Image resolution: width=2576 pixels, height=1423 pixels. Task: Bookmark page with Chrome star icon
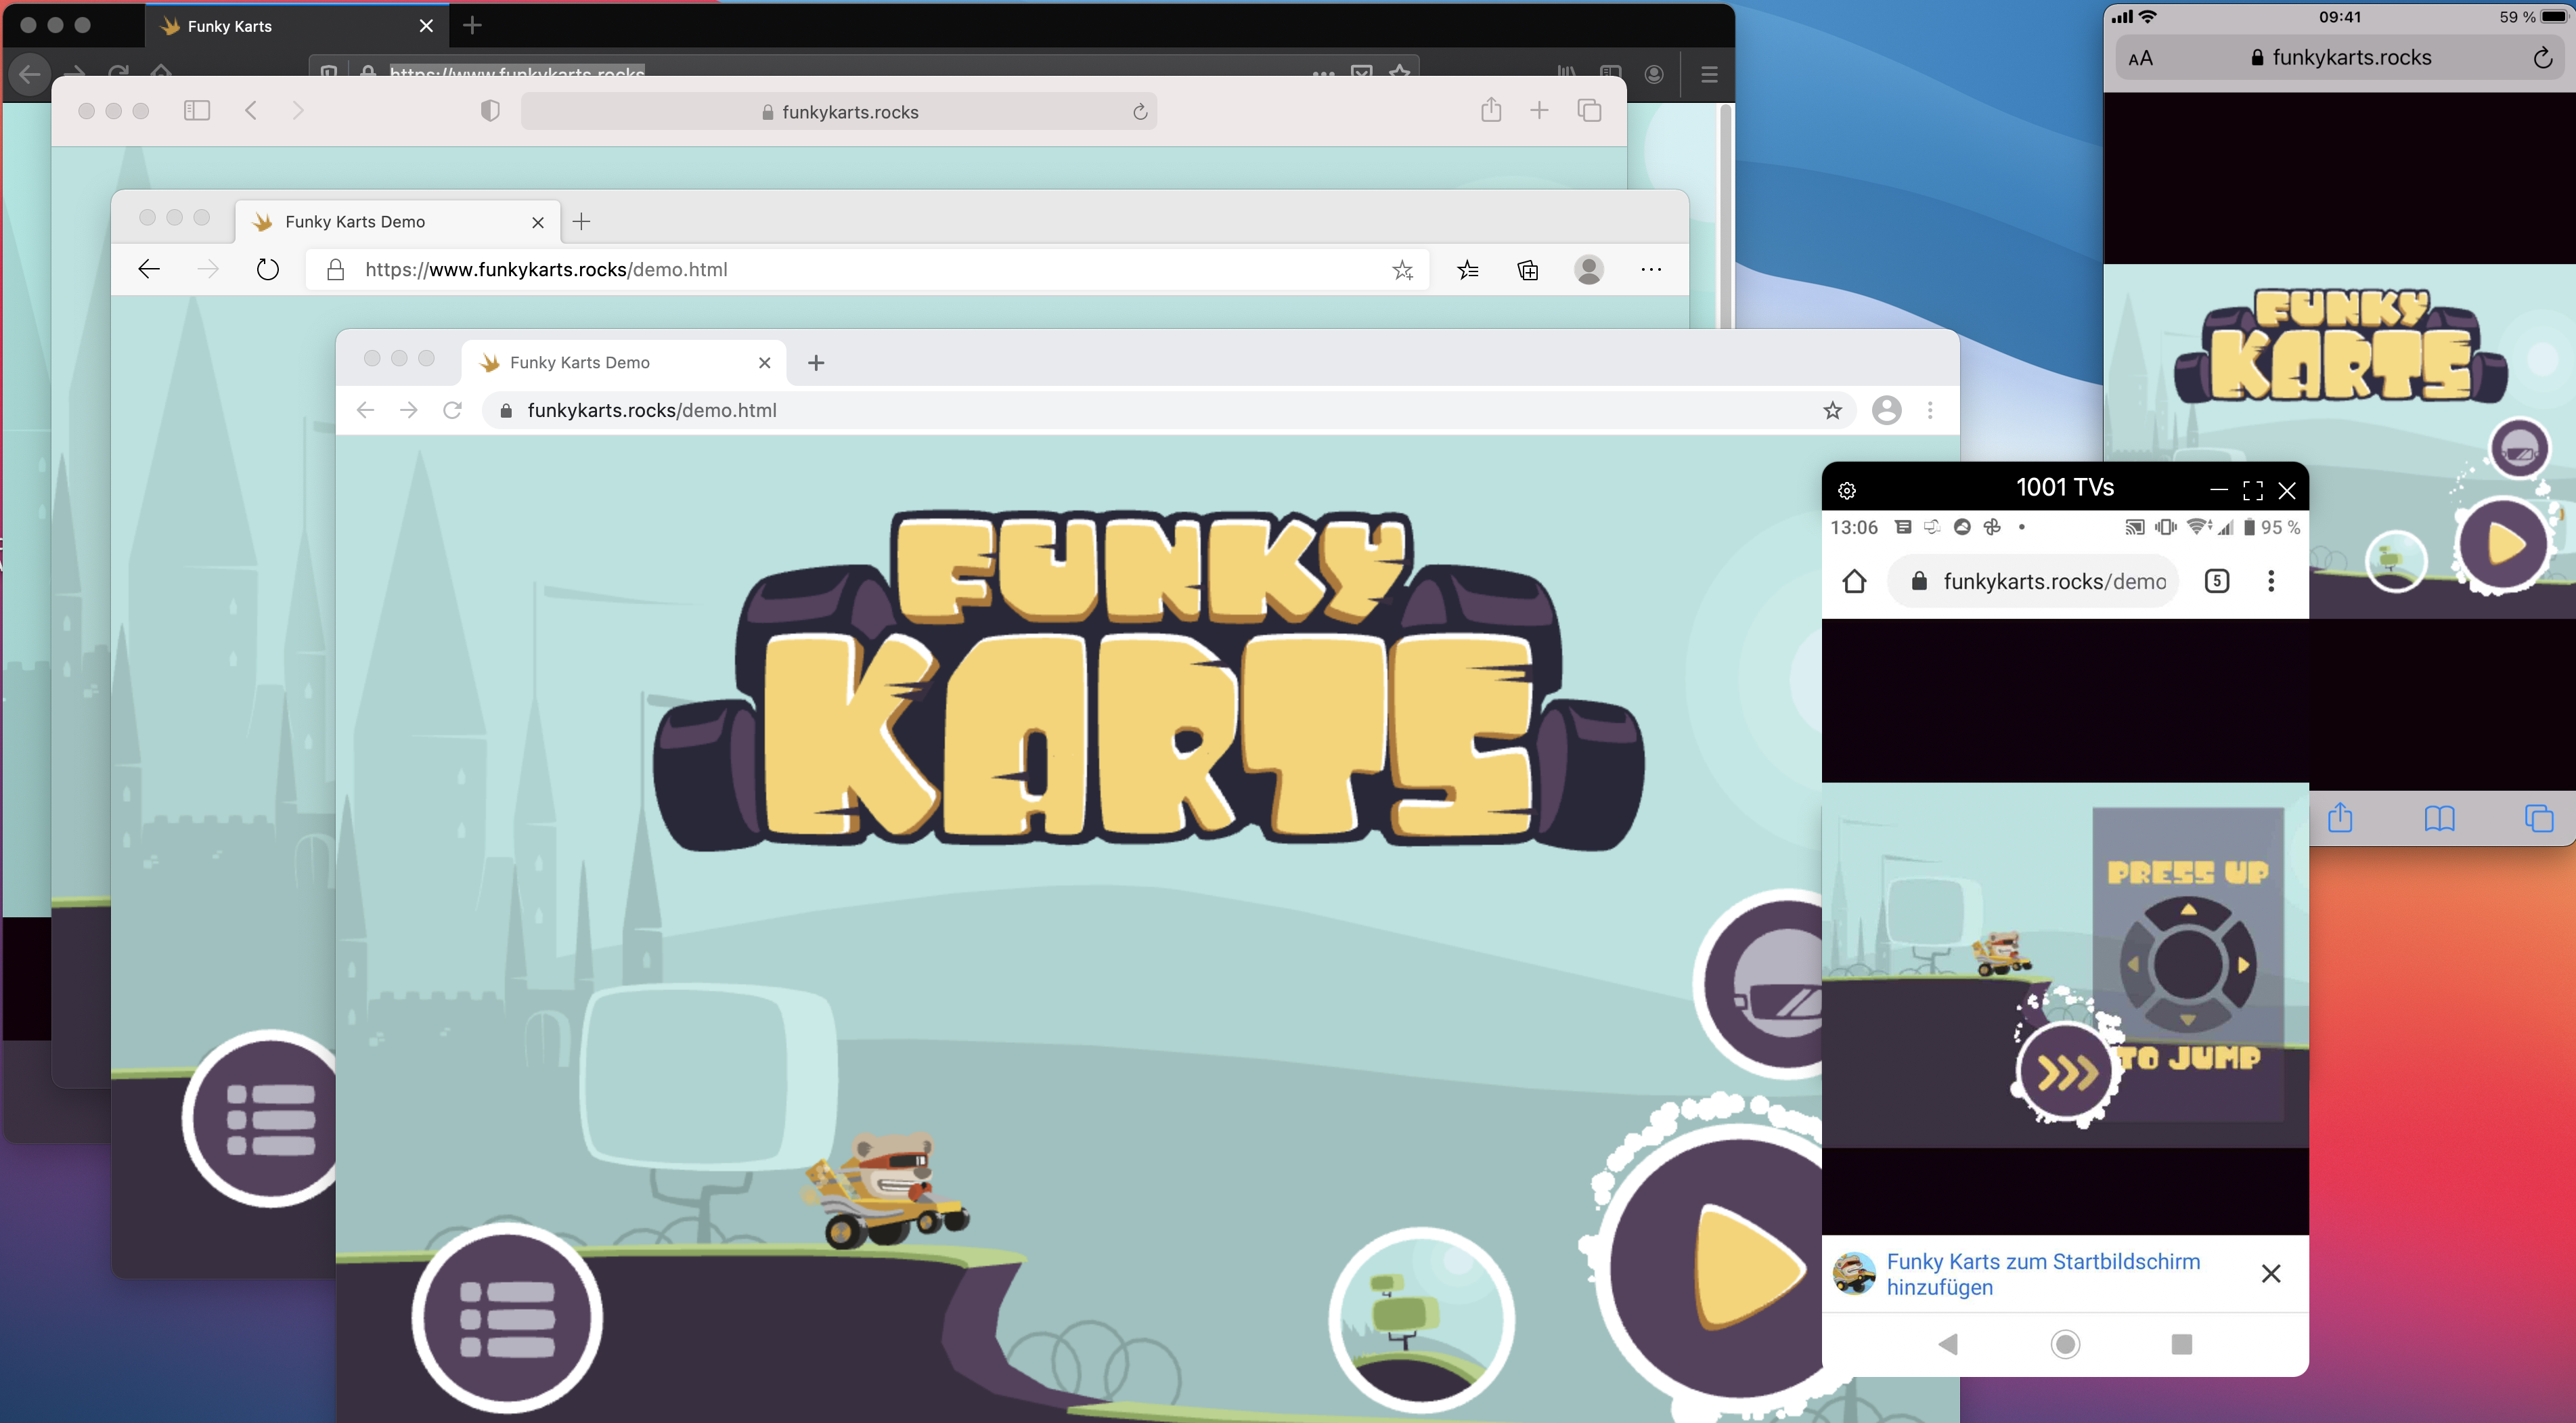click(x=1832, y=410)
